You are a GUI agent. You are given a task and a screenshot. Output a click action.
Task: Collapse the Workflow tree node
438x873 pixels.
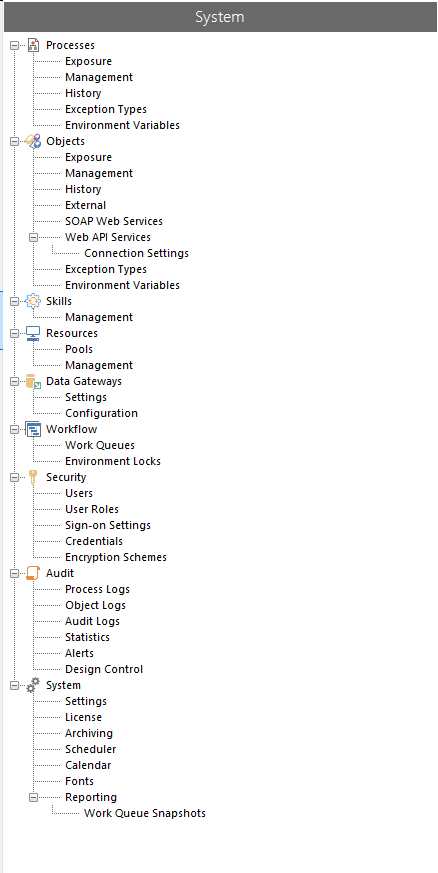(x=14, y=429)
